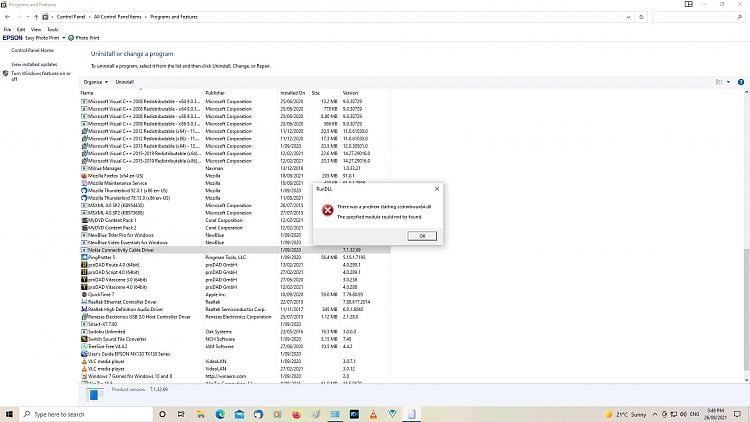This screenshot has width=750, height=422.
Task: Select Realtek High Definition Audio Driver icon
Action: (x=84, y=309)
